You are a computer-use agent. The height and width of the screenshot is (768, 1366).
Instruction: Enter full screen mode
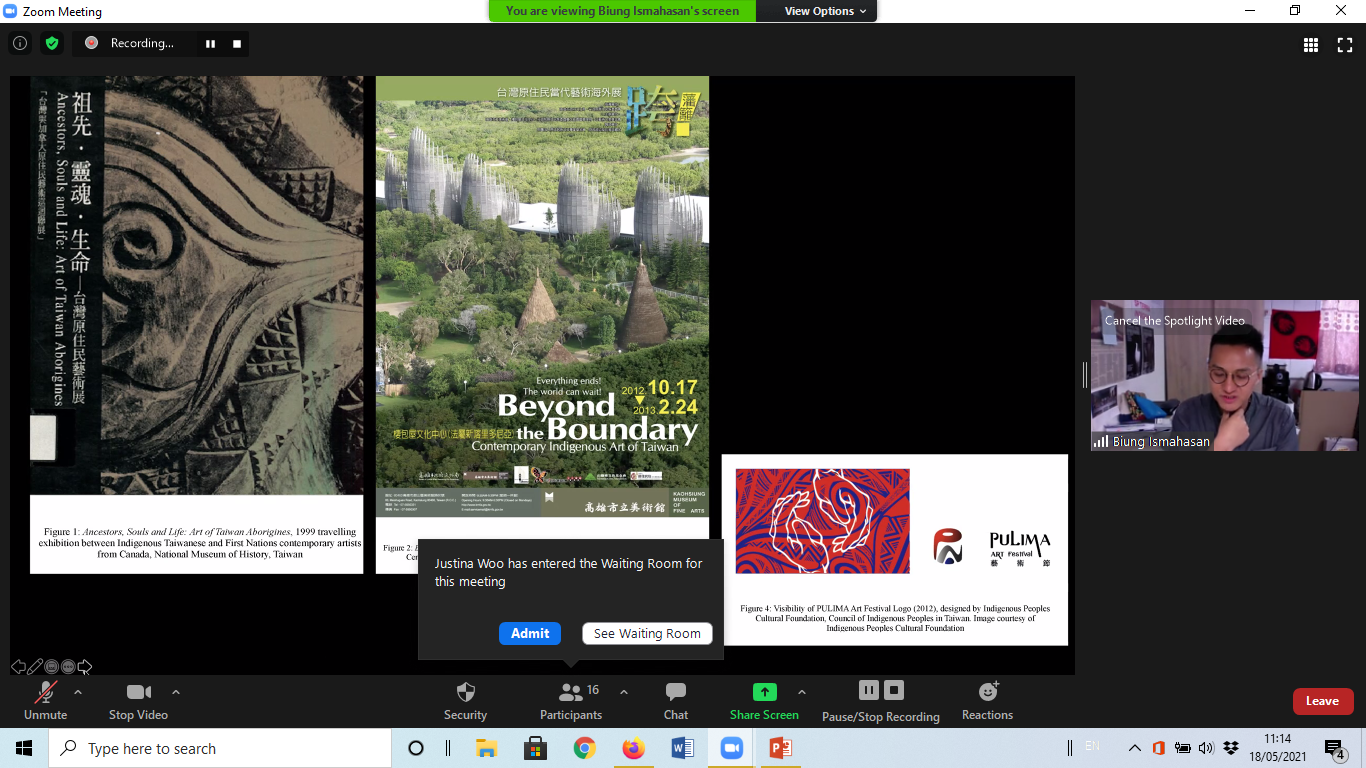pyautogui.click(x=1344, y=45)
